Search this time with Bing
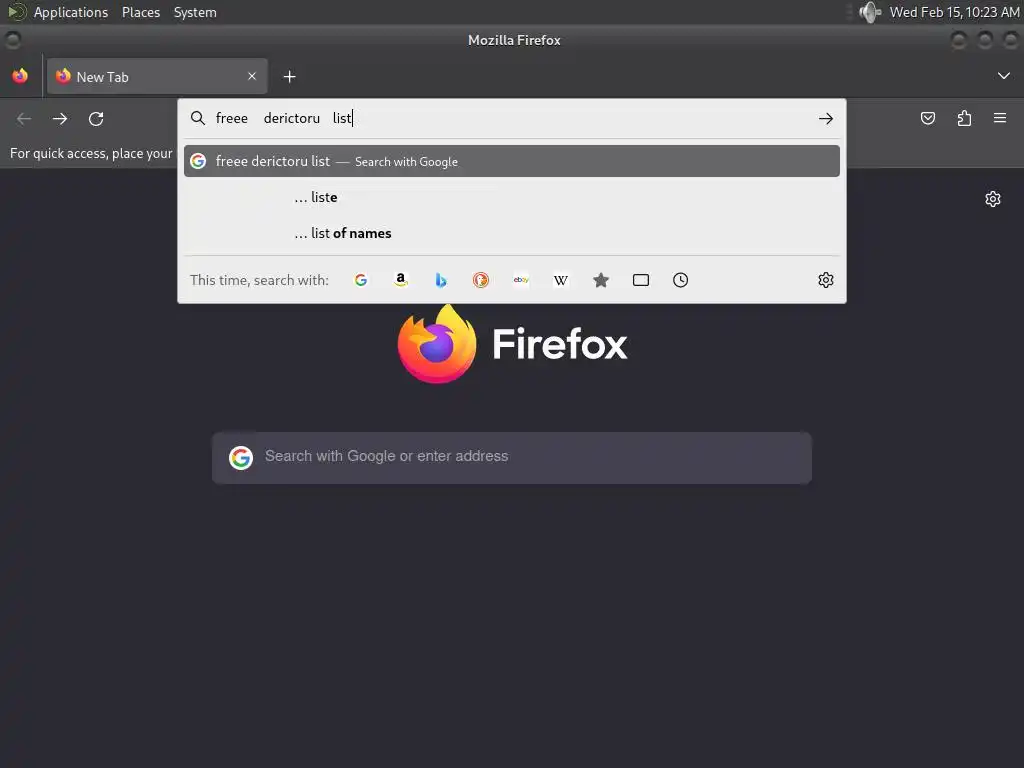Viewport: 1024px width, 768px height. tap(441, 280)
